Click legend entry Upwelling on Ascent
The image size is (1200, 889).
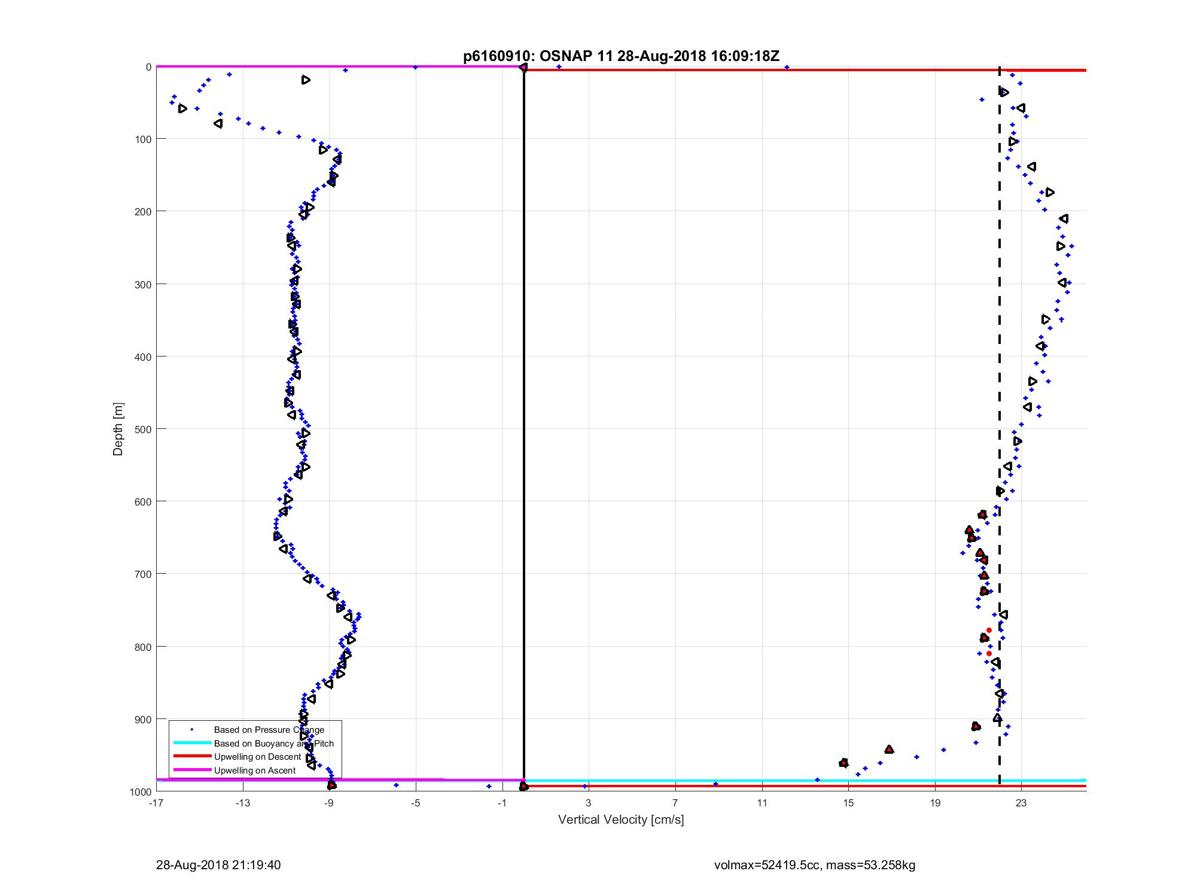258,771
